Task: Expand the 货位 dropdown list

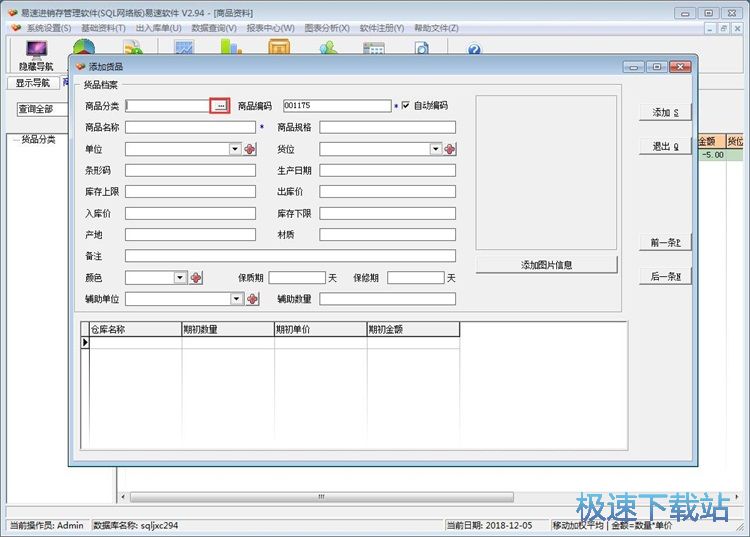Action: [436, 149]
